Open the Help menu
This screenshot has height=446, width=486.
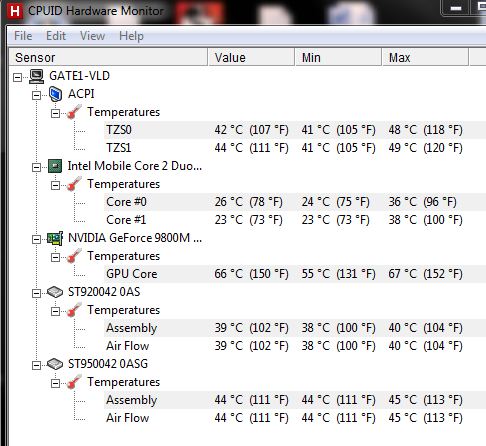[x=131, y=36]
